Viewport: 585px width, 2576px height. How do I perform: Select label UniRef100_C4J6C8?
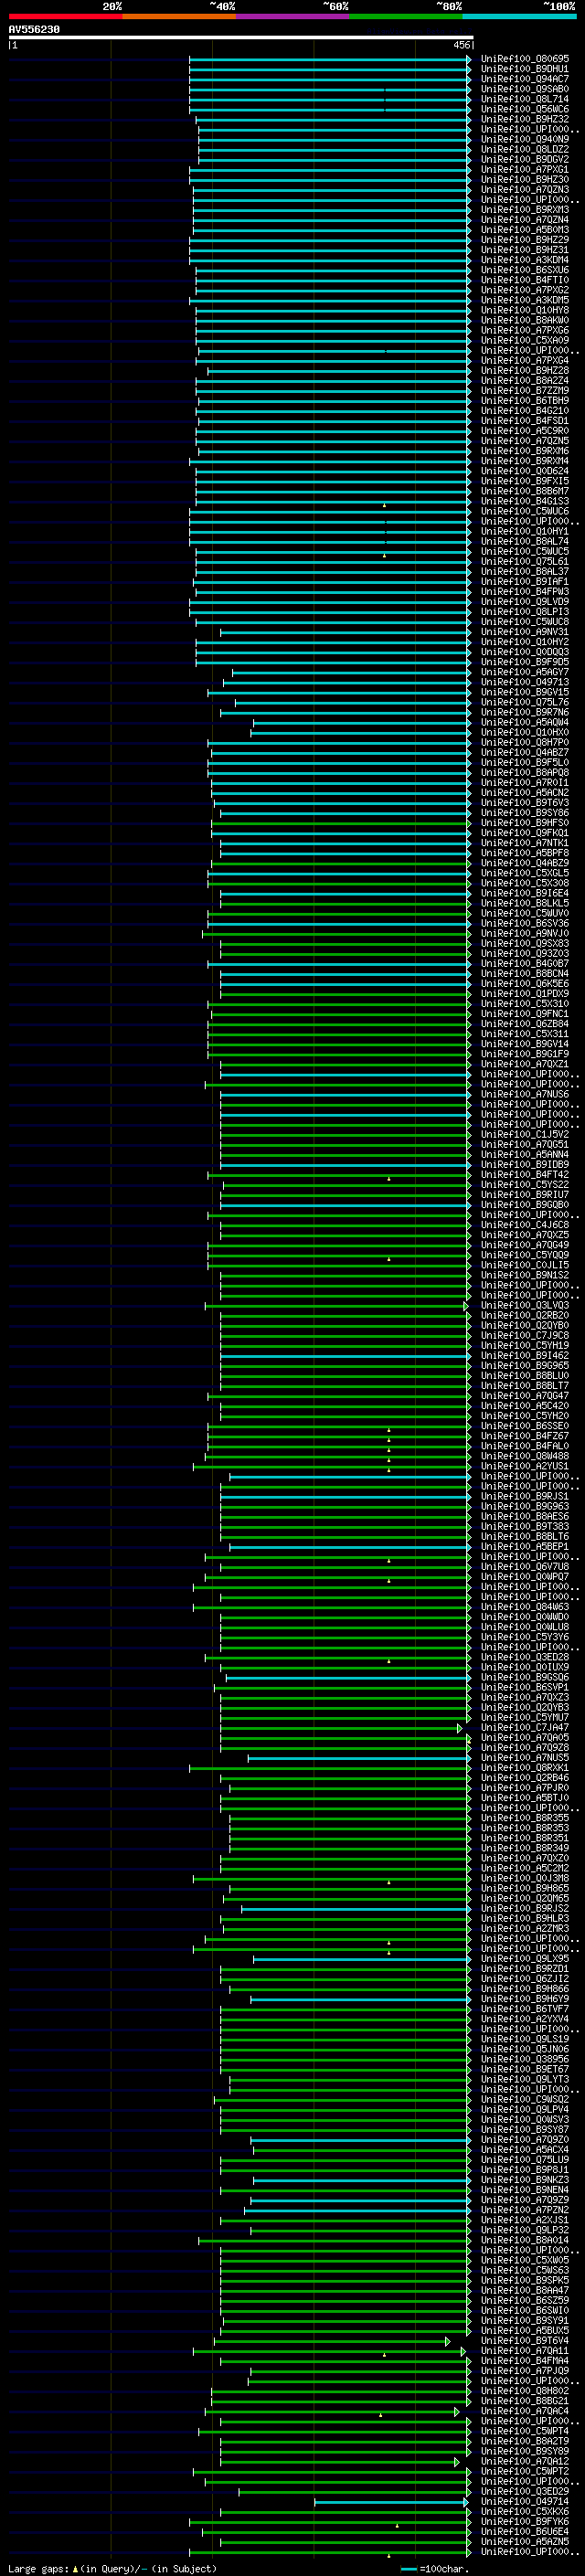coord(525,1225)
